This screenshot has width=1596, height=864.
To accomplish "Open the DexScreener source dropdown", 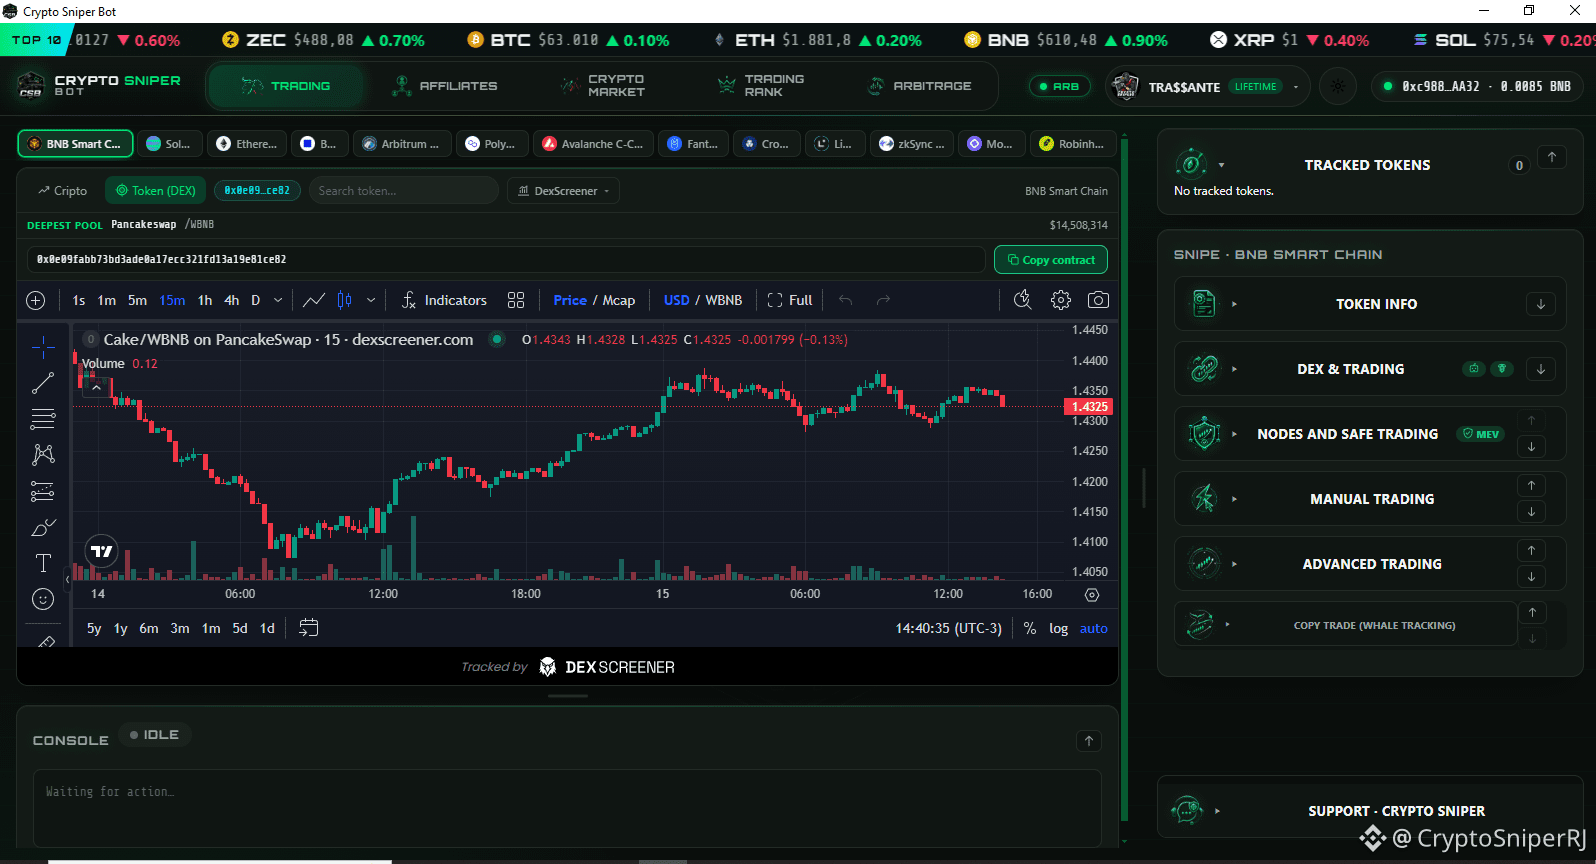I will [x=564, y=190].
